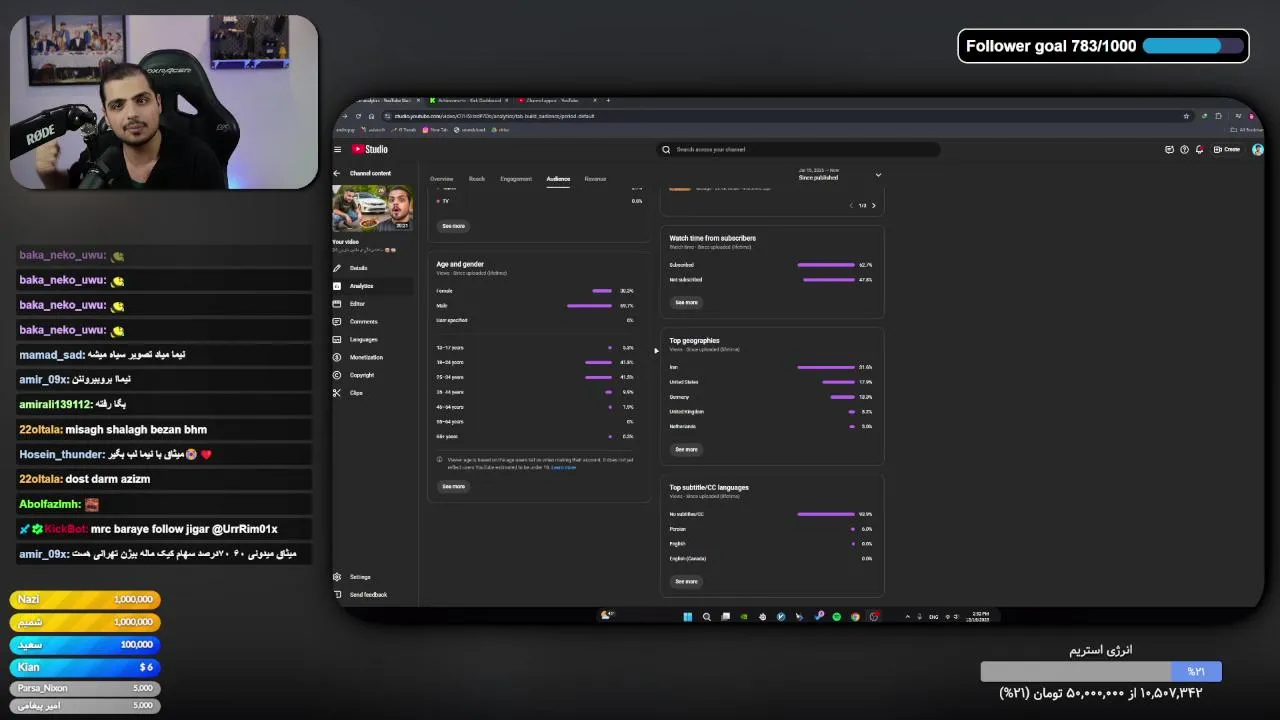Switch to the Kick Dashboard browser tab
This screenshot has width=1280, height=720.
(x=467, y=100)
